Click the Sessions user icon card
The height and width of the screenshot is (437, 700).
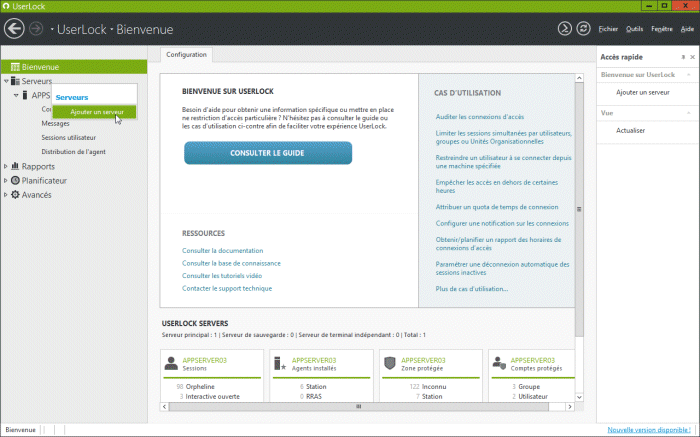(171, 363)
